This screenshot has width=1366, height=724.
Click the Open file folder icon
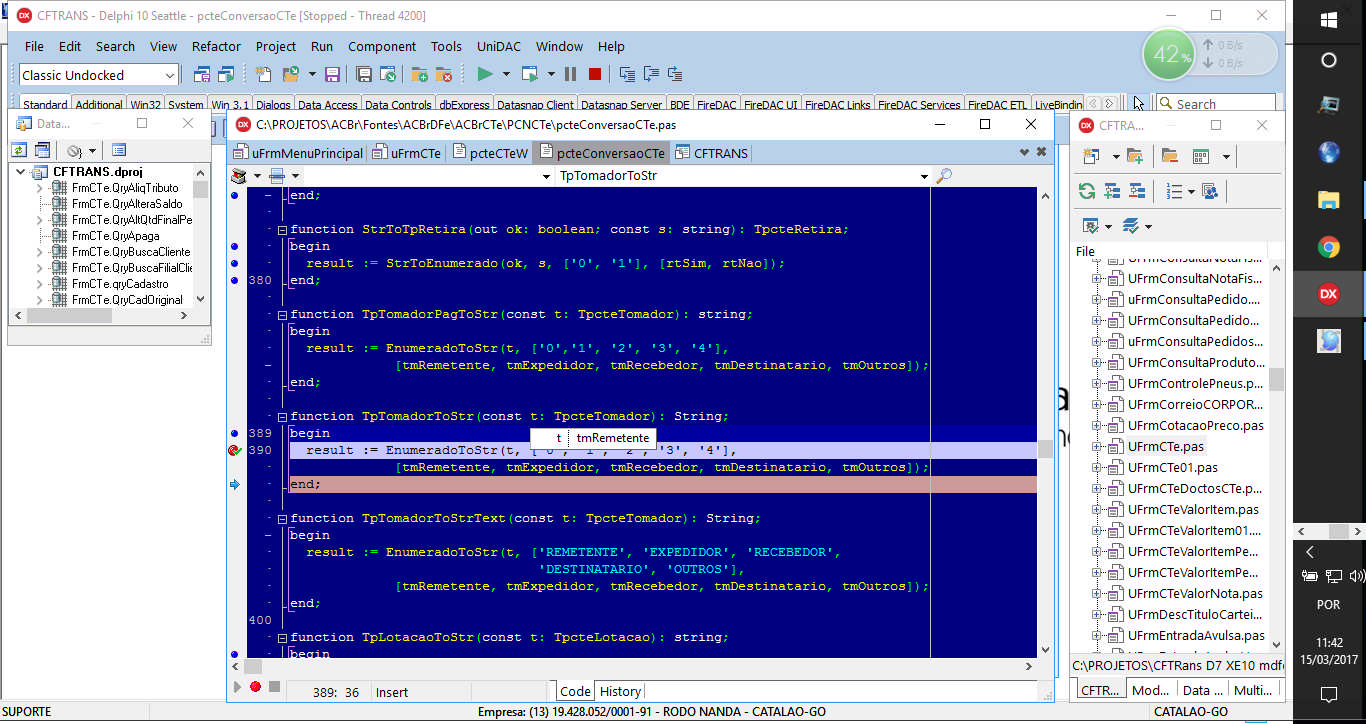coord(291,74)
